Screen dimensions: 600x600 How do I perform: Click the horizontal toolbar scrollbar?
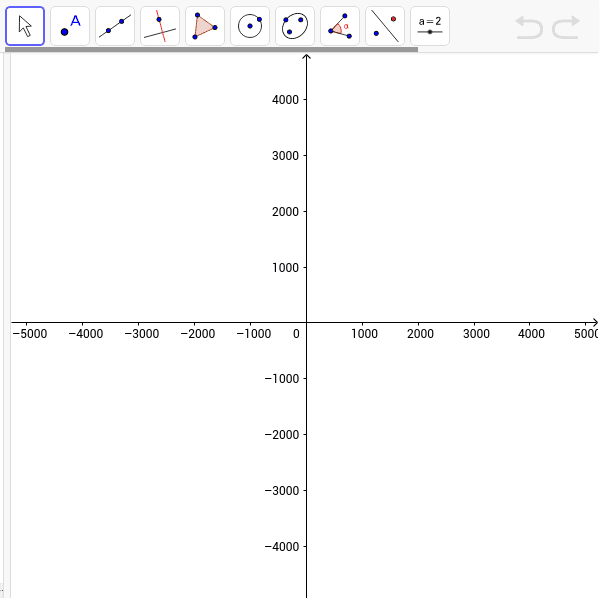point(211,49)
